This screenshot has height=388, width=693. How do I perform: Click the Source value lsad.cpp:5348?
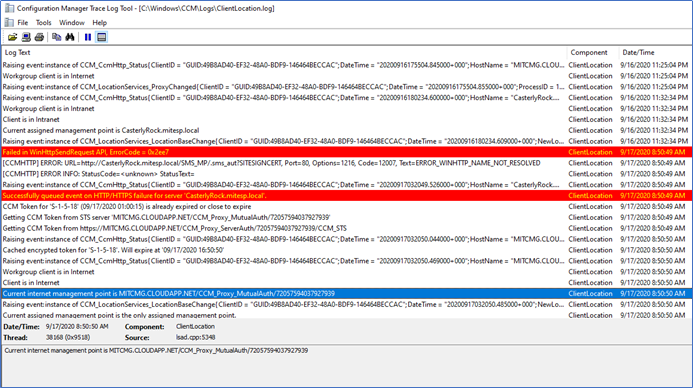pyautogui.click(x=195, y=338)
